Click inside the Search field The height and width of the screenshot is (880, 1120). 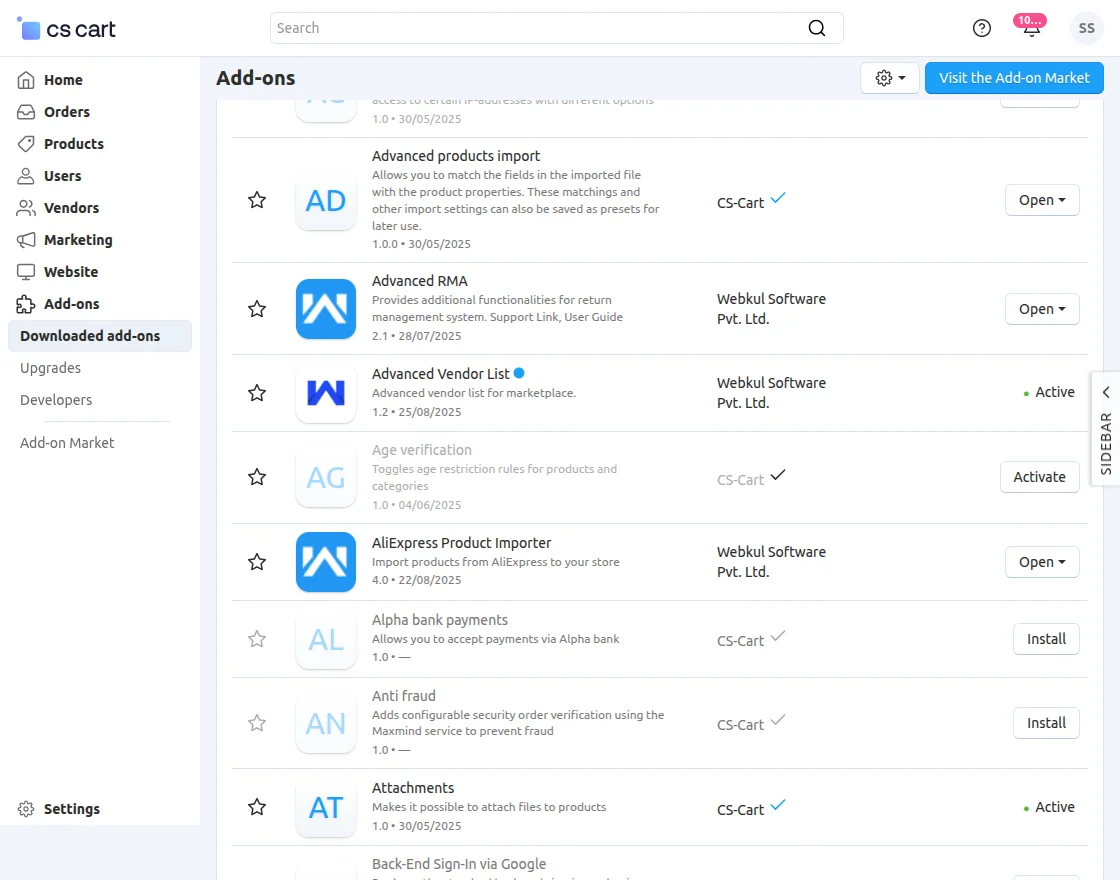pos(500,28)
